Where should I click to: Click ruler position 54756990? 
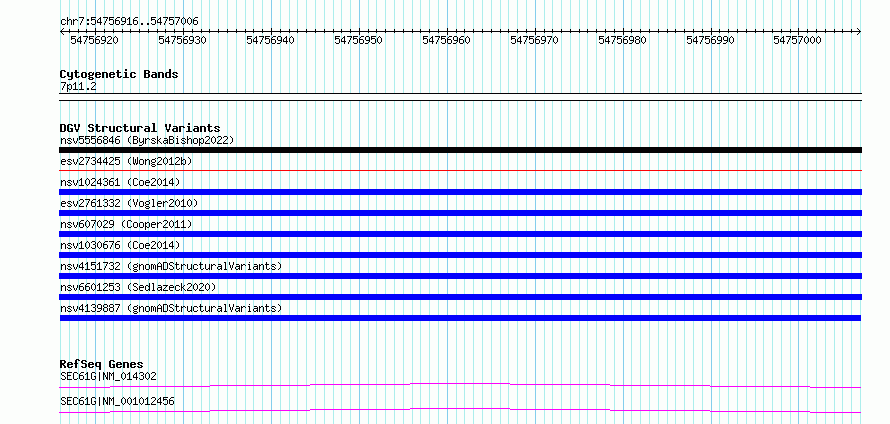(x=710, y=40)
